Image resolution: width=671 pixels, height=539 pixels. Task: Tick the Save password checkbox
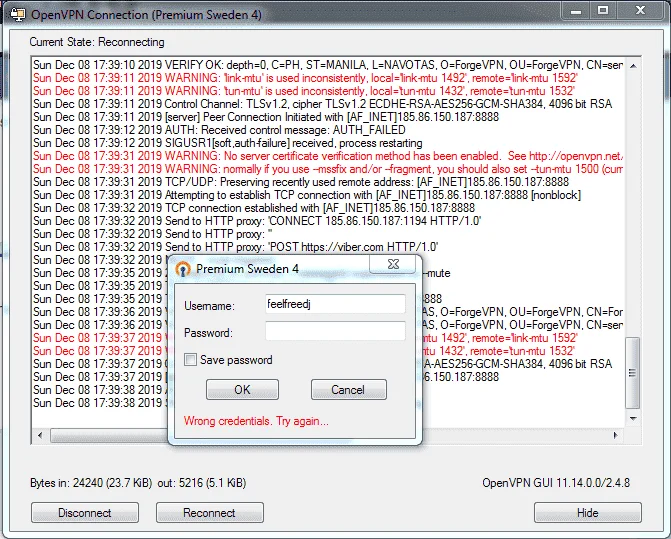[x=190, y=359]
